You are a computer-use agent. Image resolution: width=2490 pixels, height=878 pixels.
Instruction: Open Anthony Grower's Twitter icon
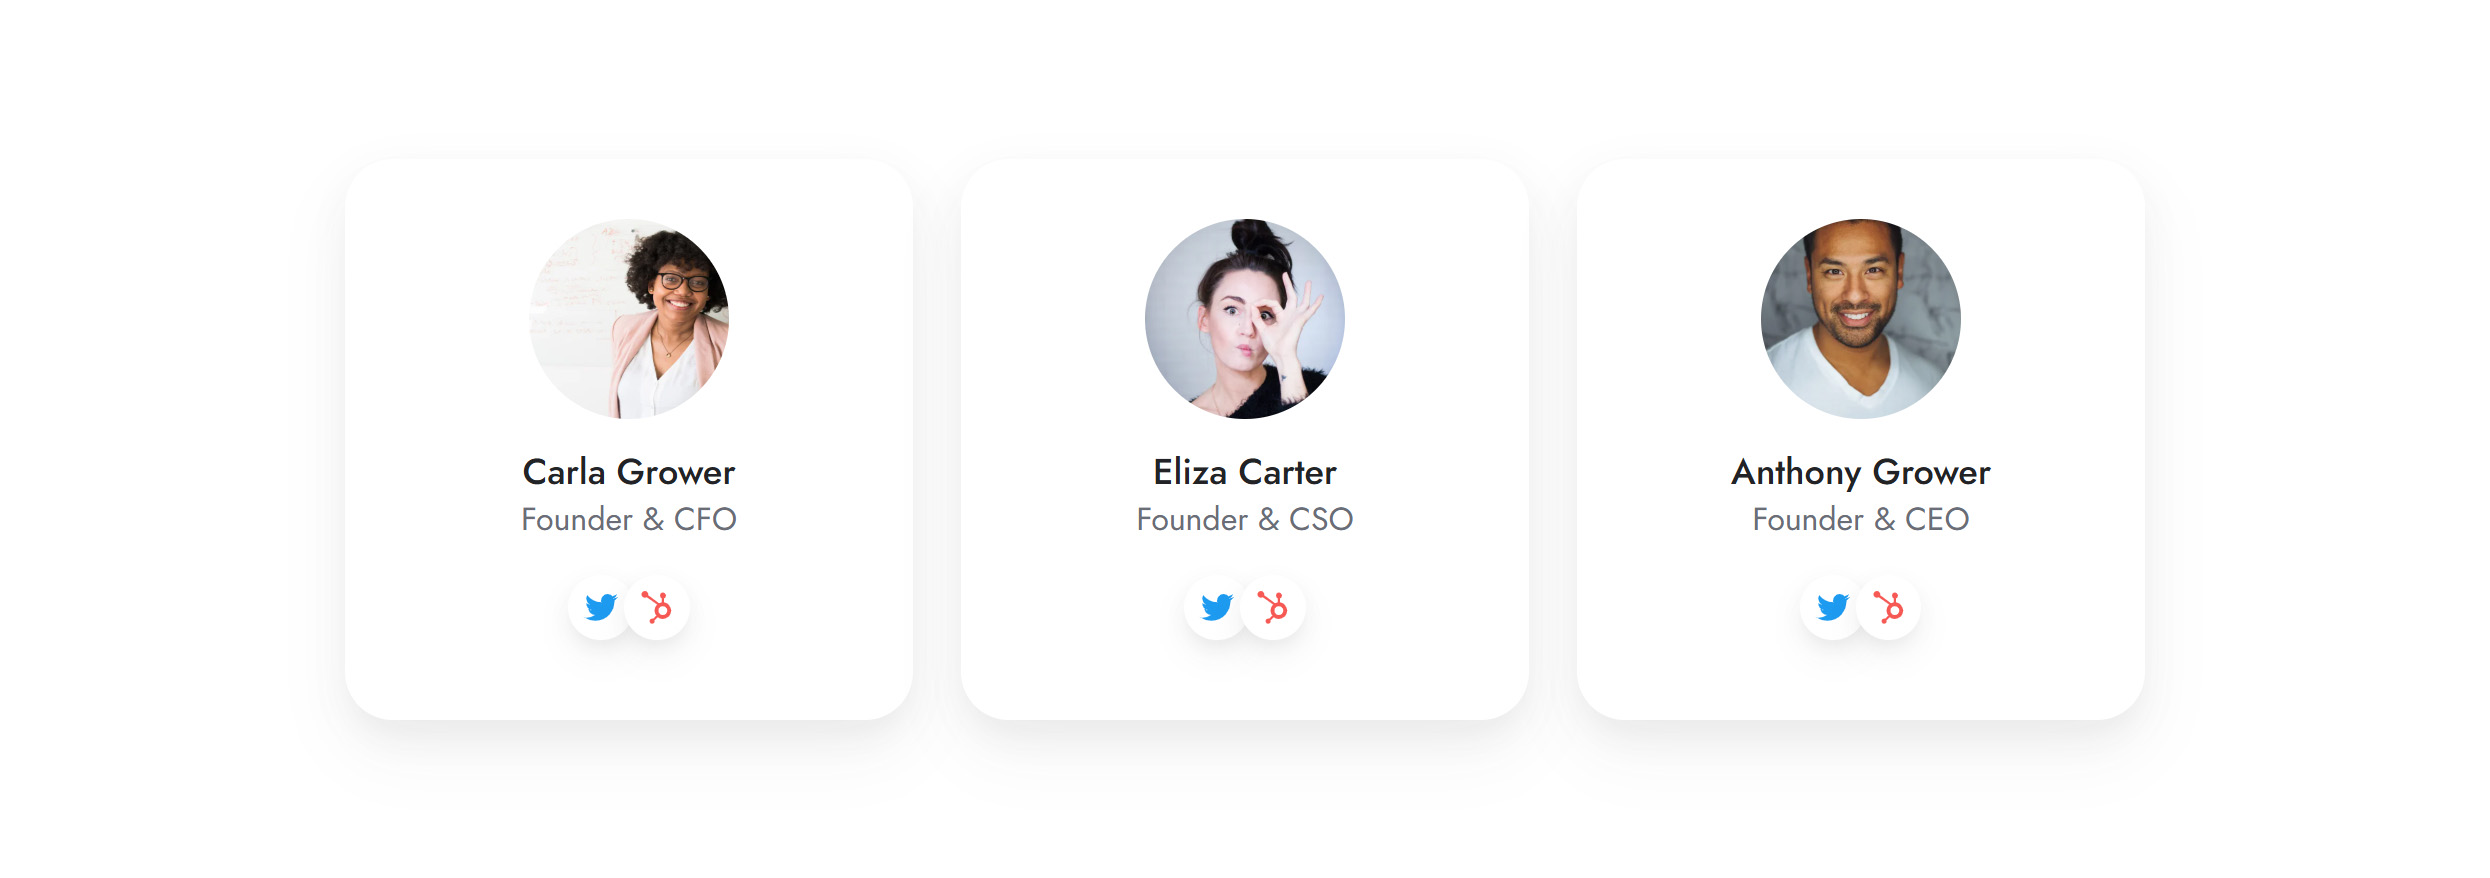click(x=1832, y=607)
